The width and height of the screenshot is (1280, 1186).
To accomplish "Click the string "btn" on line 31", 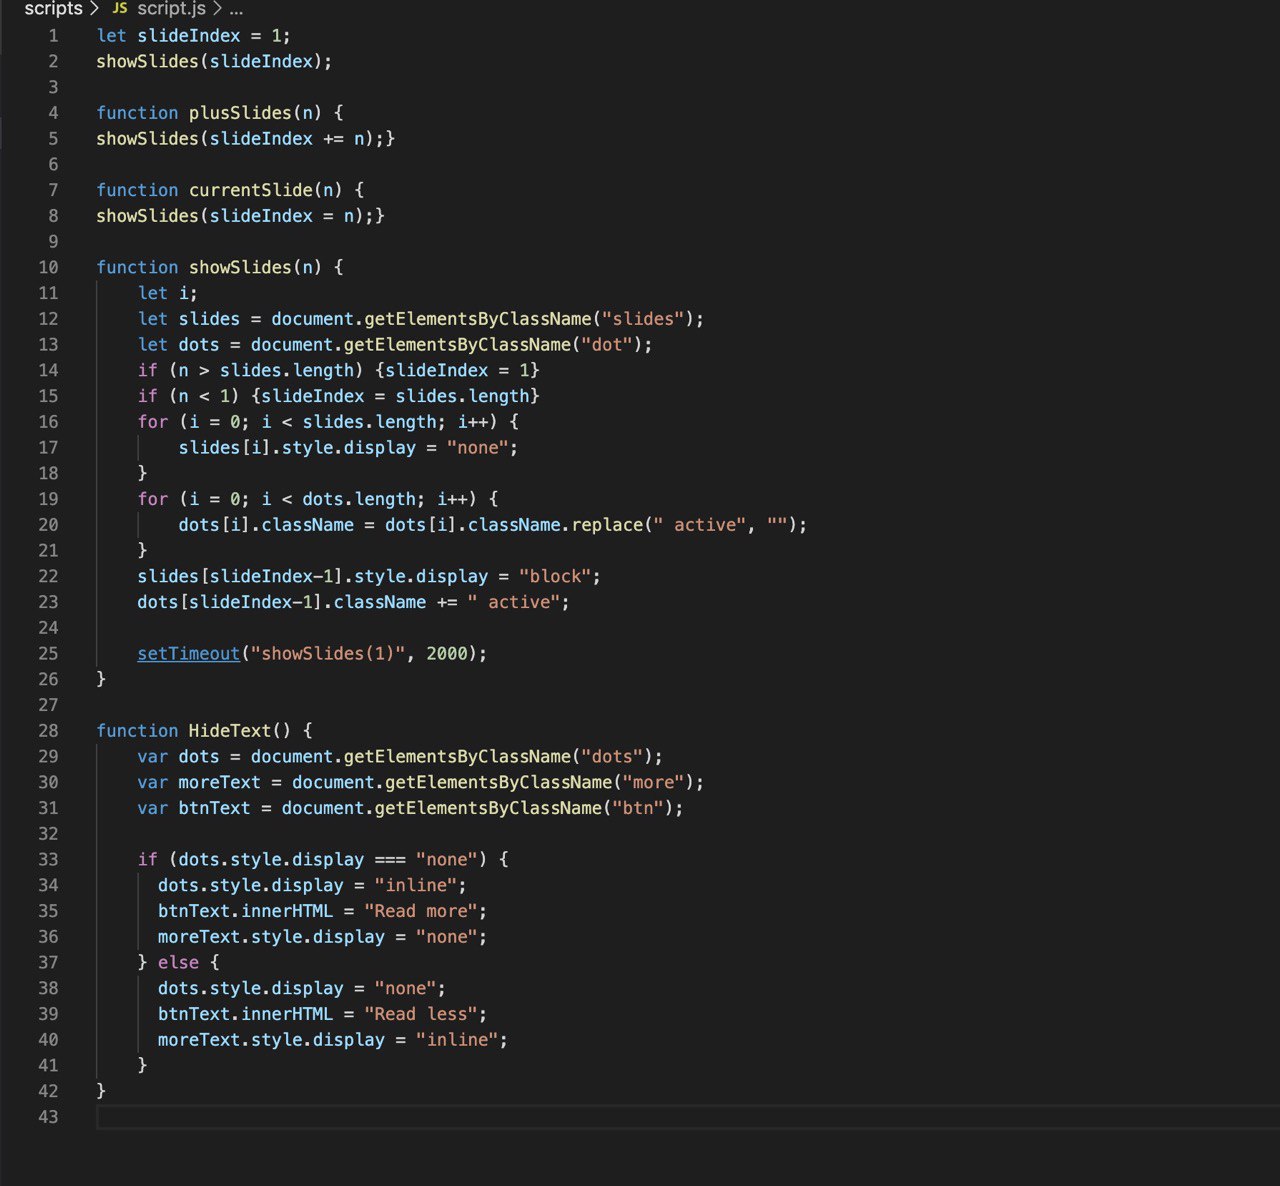I will point(638,807).
